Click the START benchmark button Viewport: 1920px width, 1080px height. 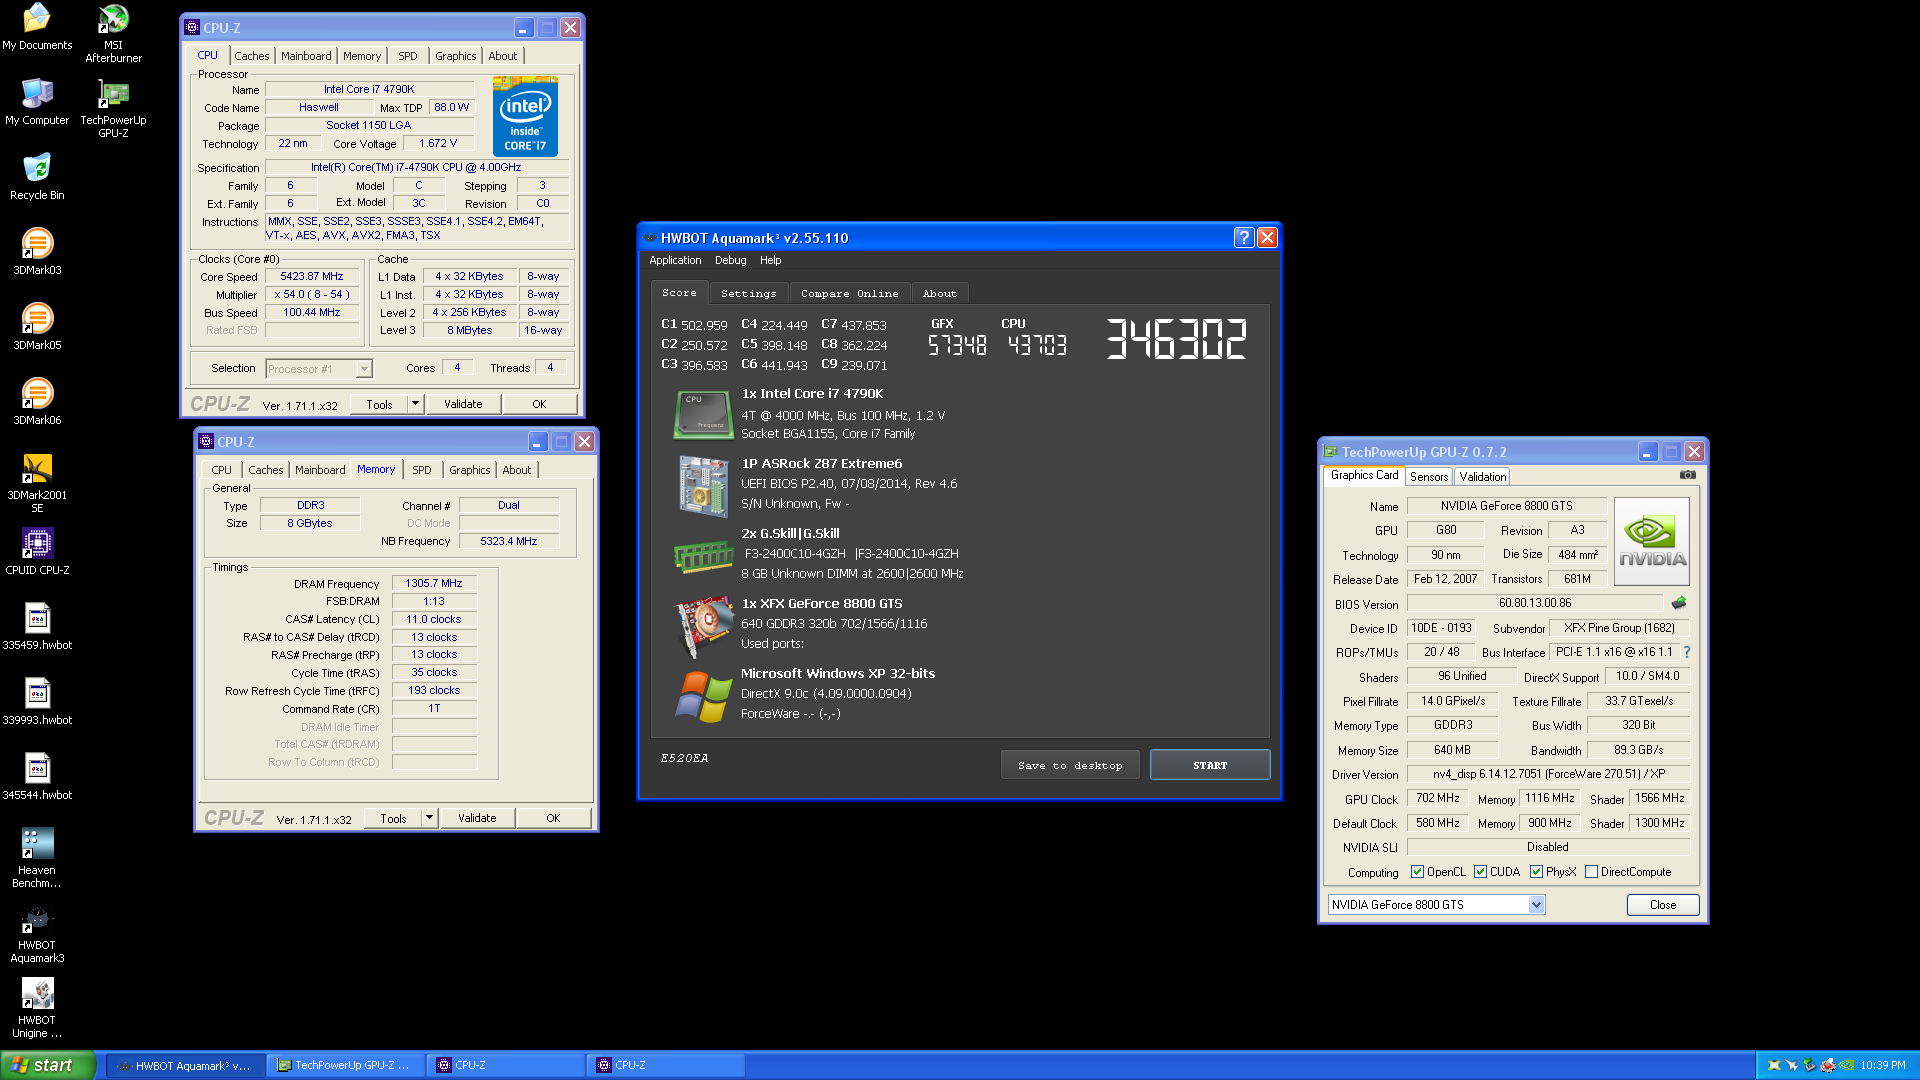[1210, 765]
